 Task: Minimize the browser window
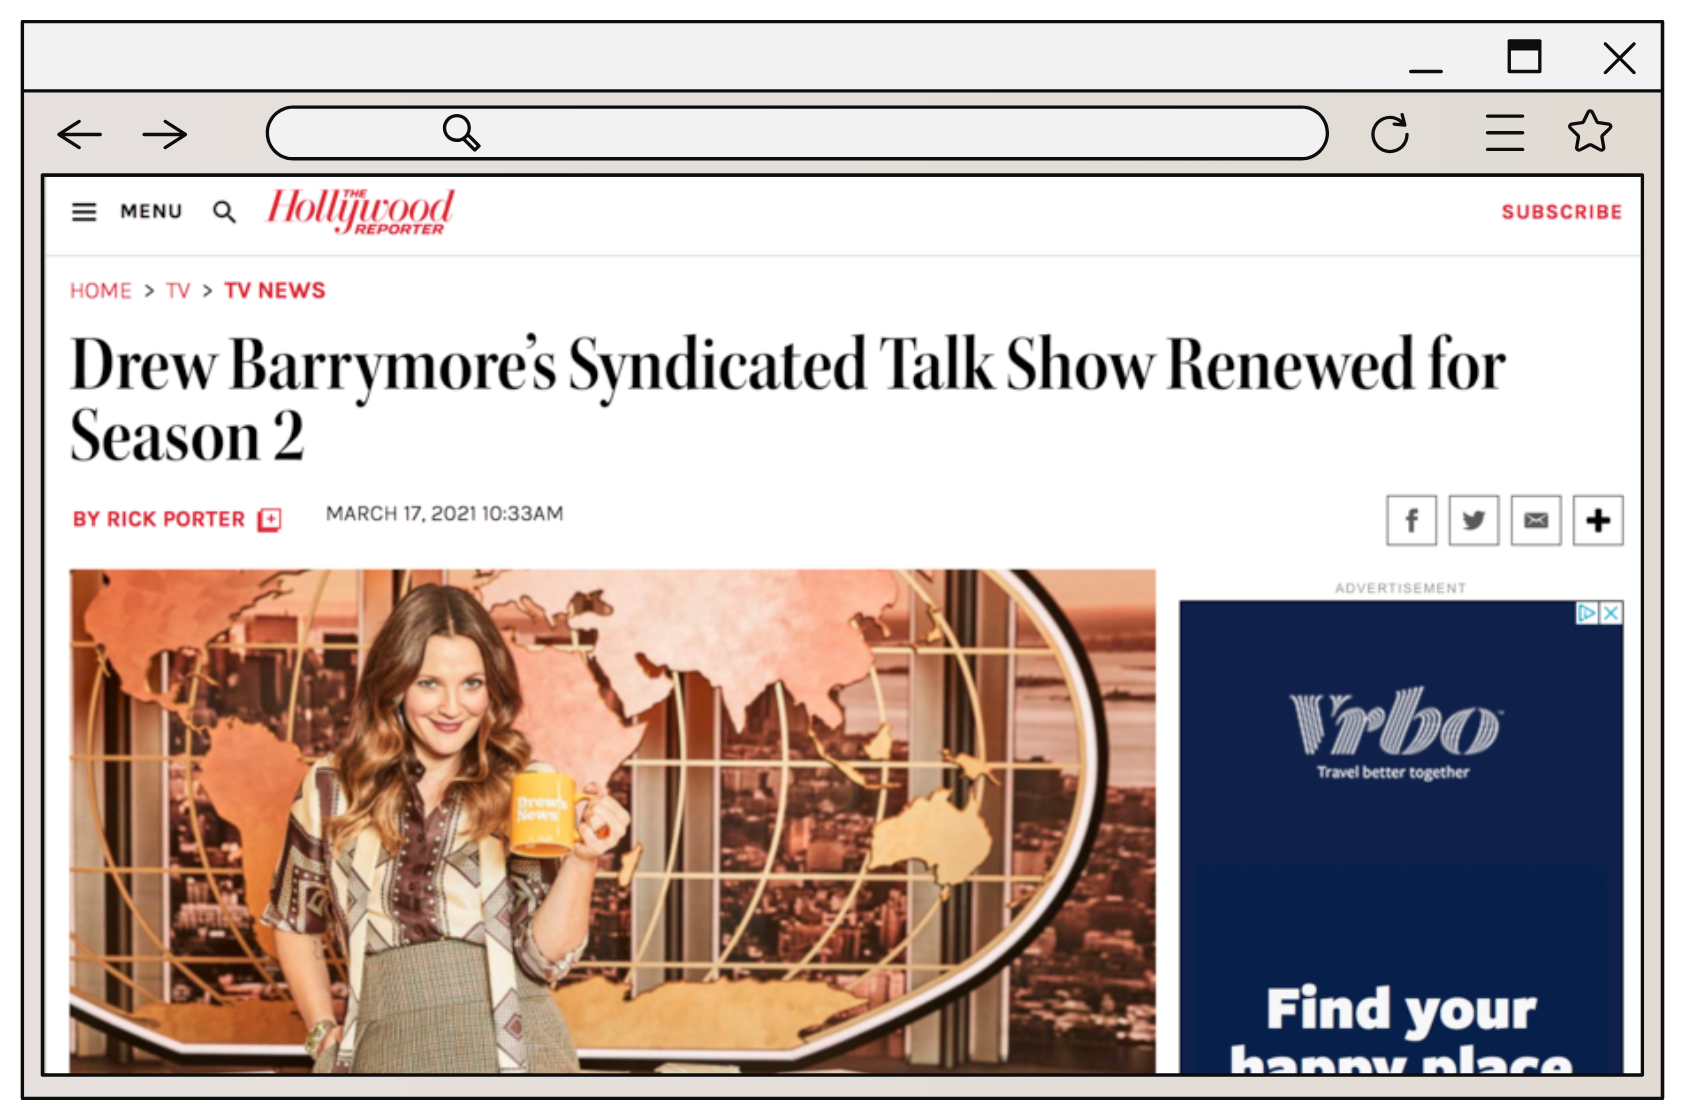(x=1425, y=70)
